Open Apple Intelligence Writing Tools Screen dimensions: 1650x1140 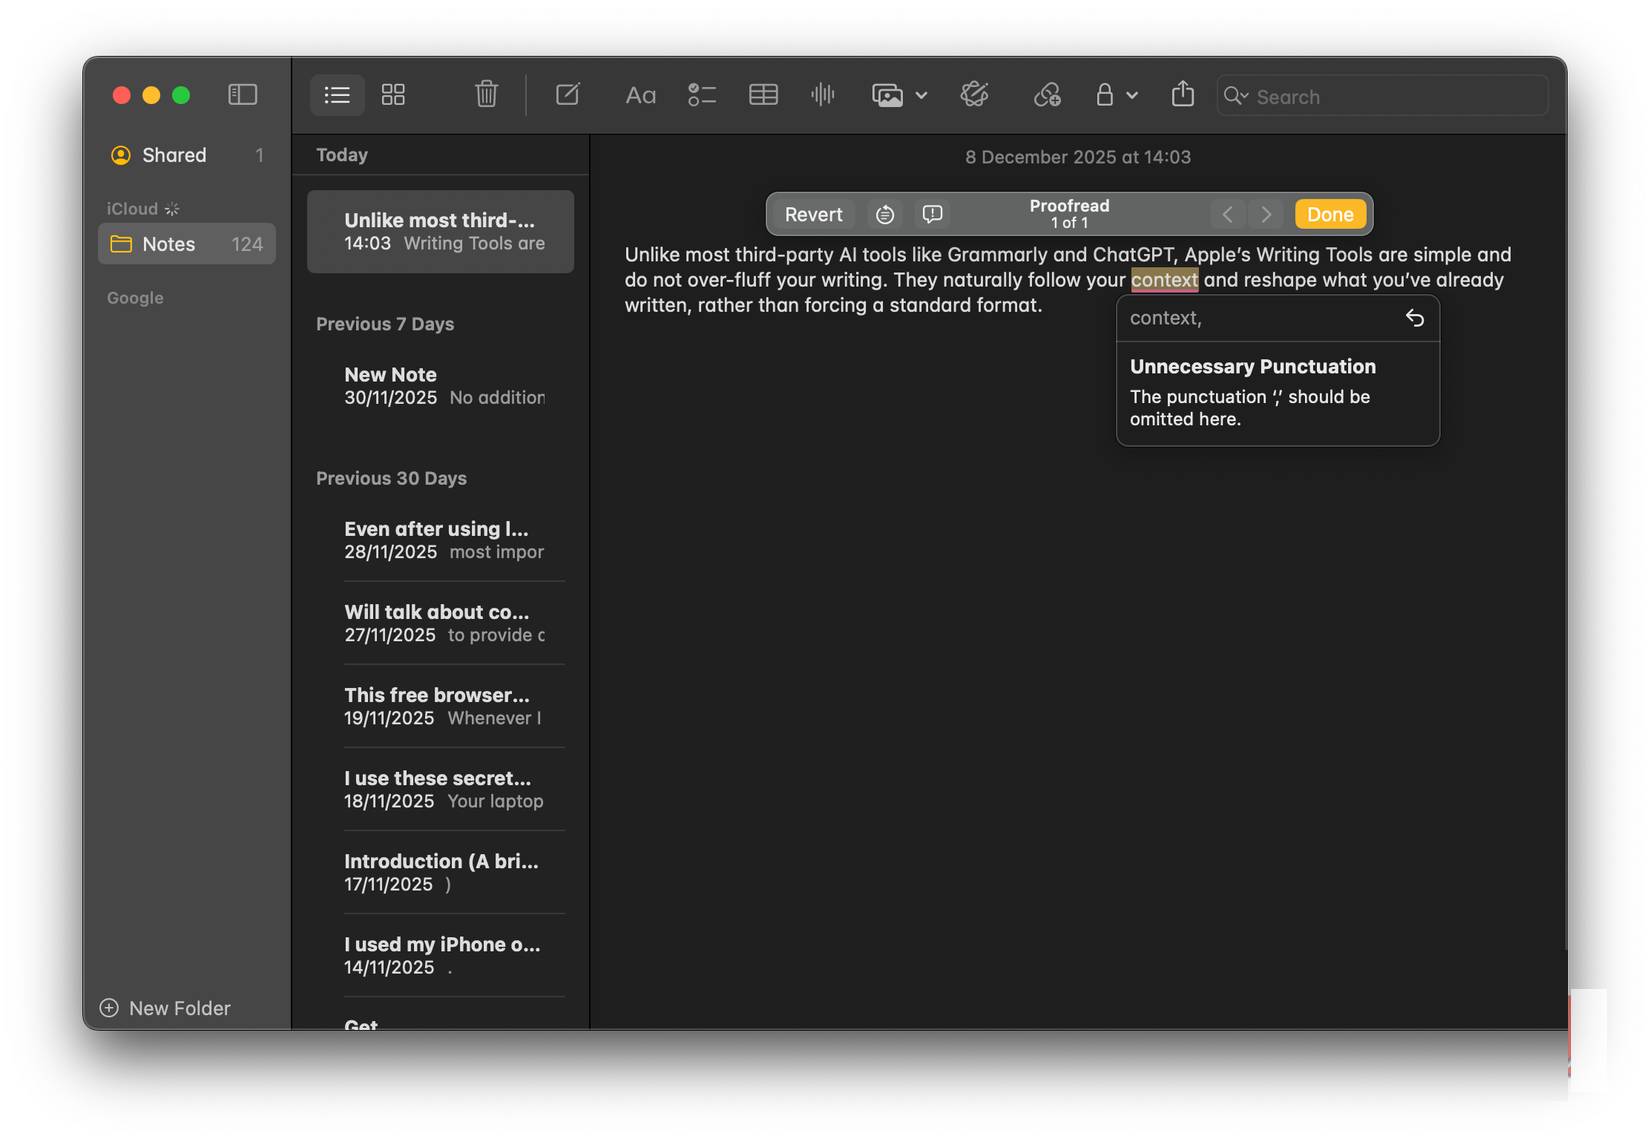pyautogui.click(x=975, y=95)
